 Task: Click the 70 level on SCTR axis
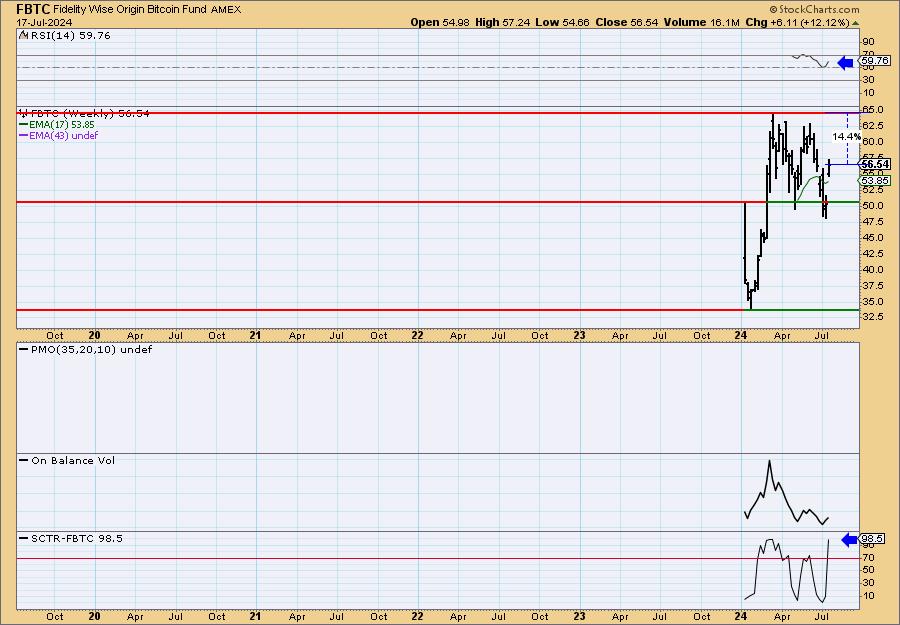[x=868, y=557]
